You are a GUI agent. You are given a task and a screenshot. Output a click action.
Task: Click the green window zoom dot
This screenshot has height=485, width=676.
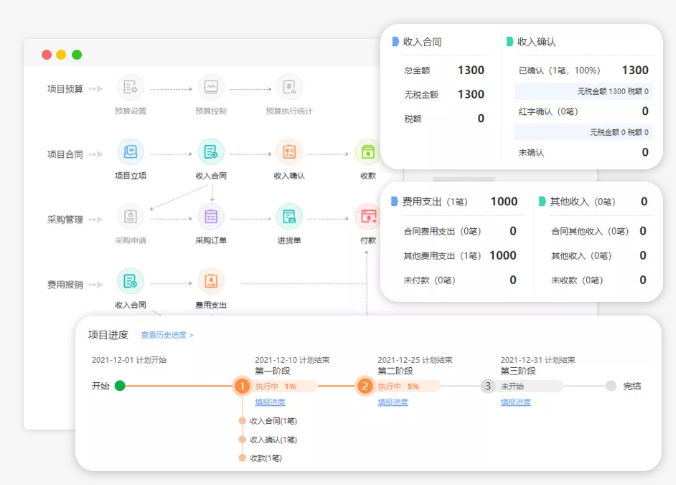click(x=77, y=55)
